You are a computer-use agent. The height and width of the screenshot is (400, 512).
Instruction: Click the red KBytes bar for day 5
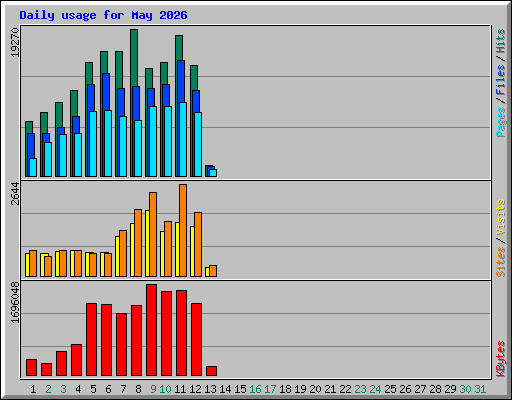coord(91,340)
